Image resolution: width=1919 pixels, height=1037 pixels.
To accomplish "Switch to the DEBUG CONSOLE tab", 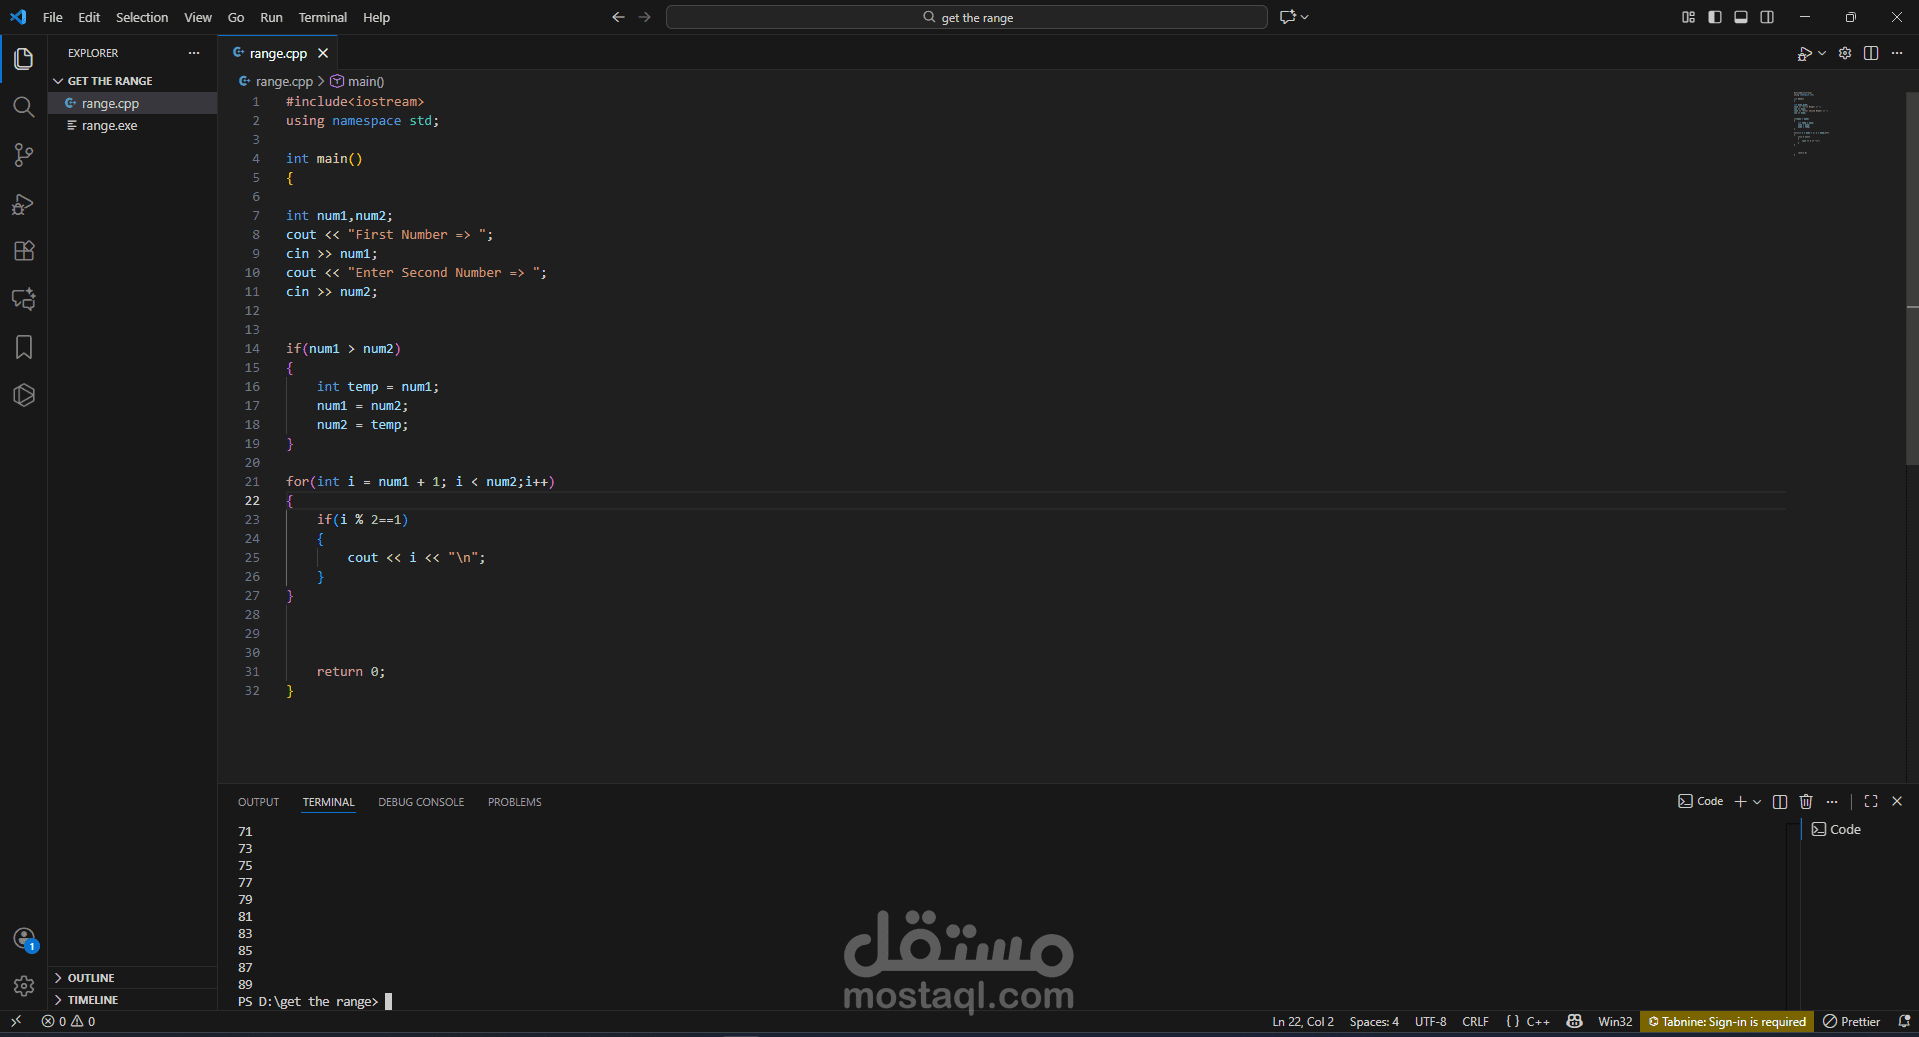I will [x=420, y=801].
